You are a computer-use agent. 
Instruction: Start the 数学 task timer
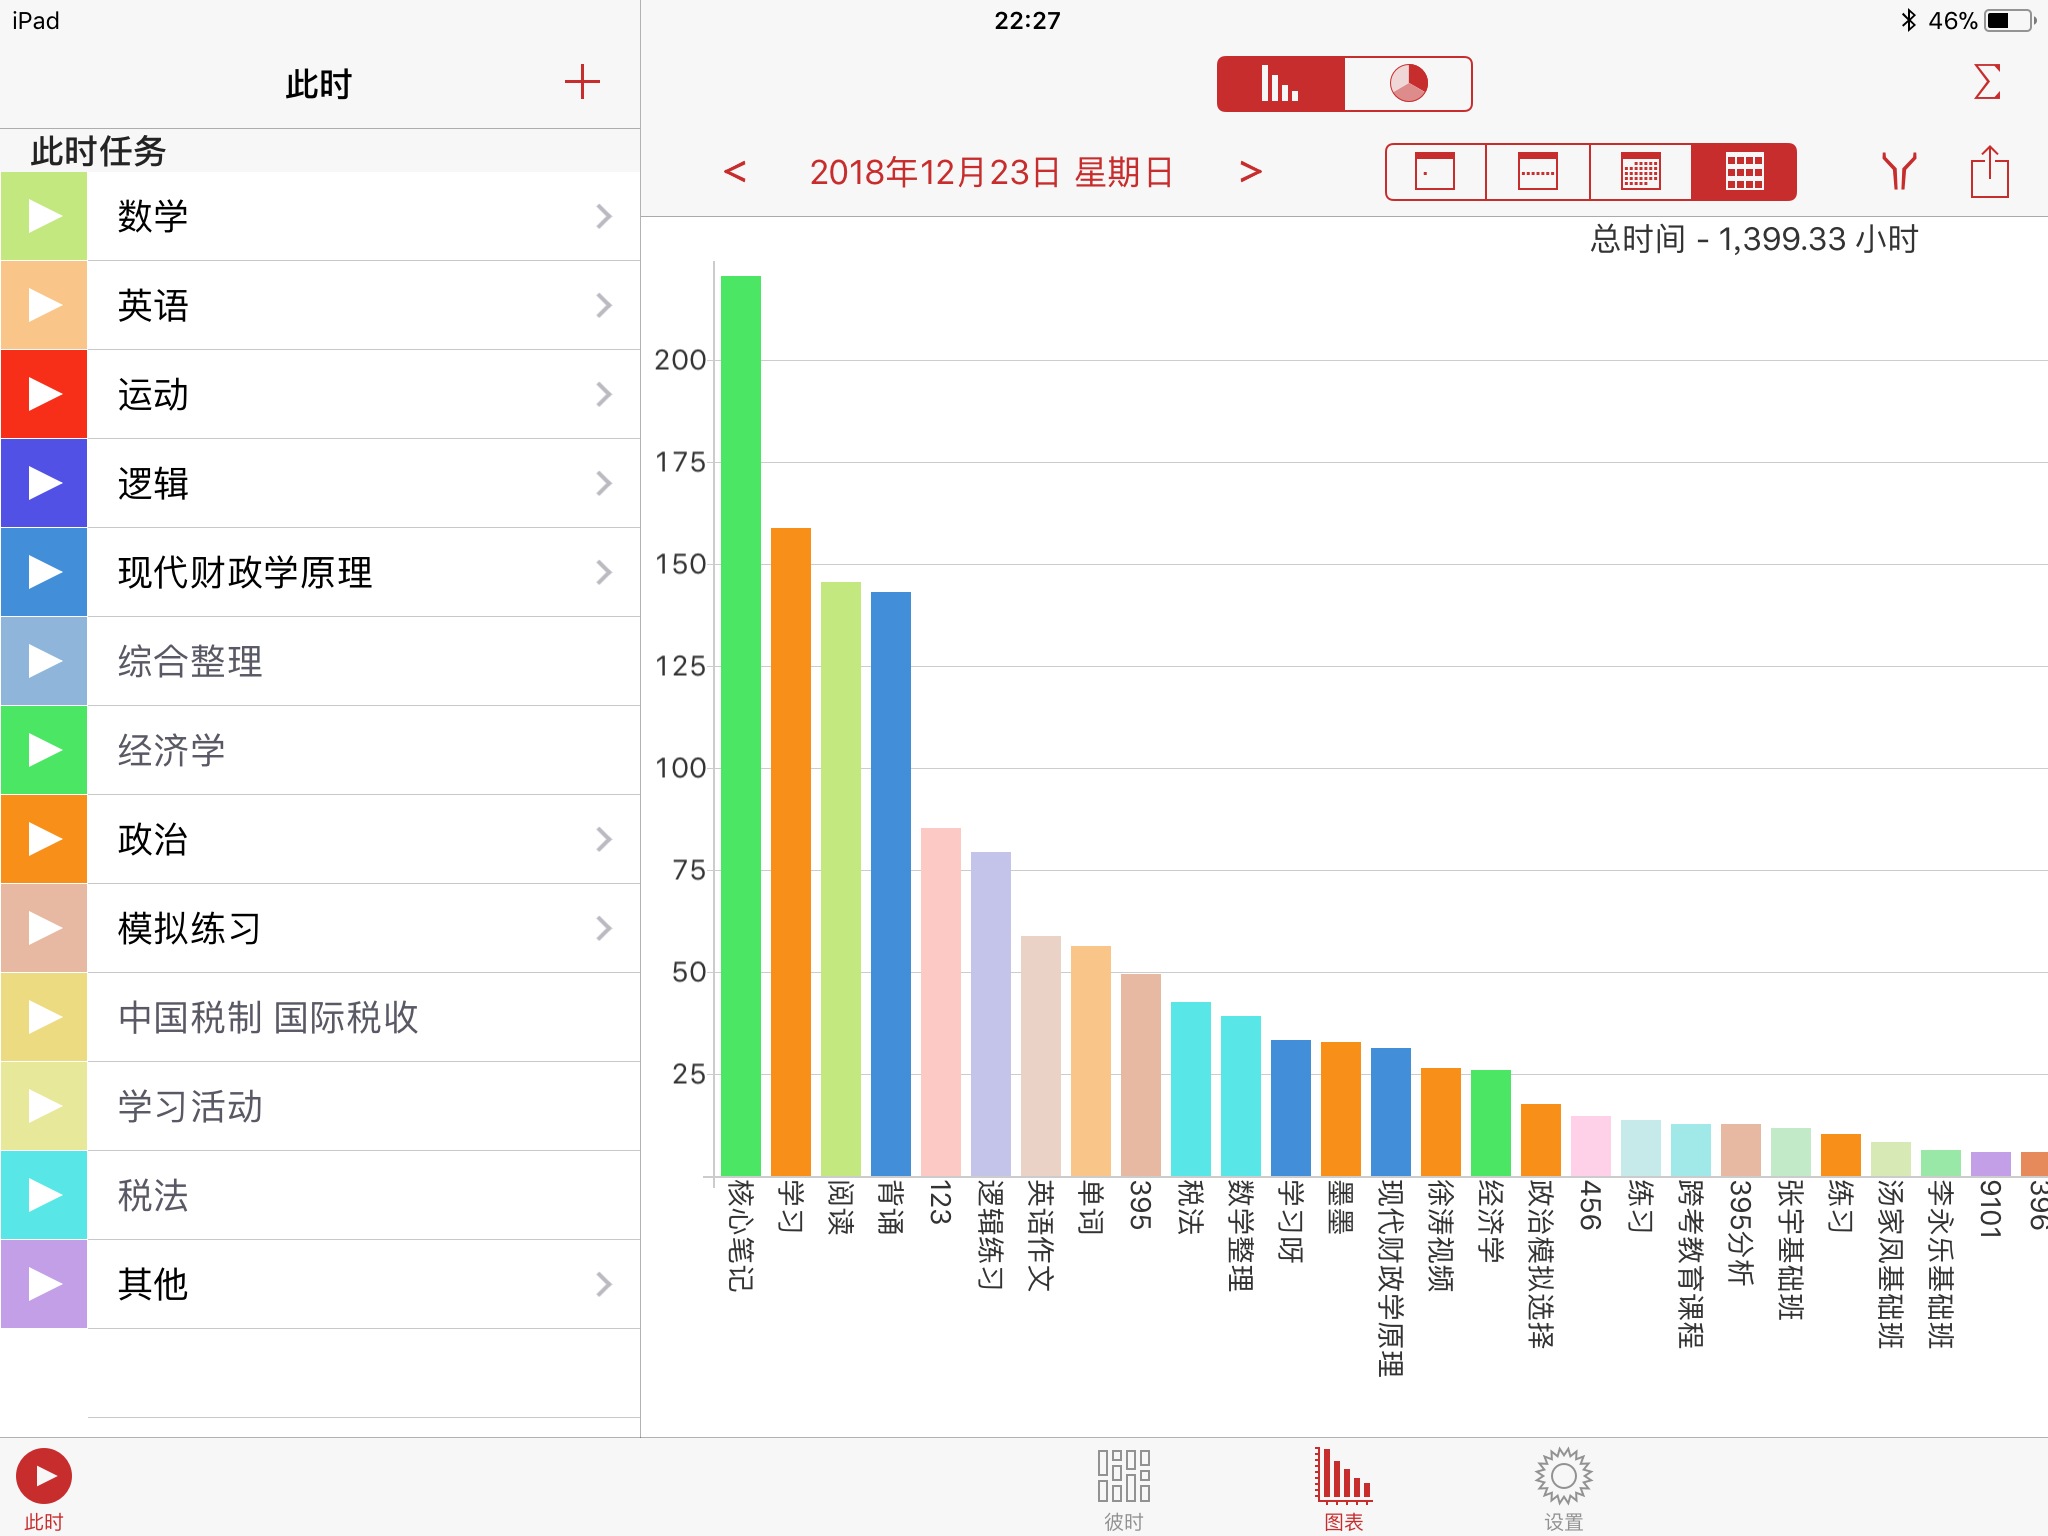point(44,216)
